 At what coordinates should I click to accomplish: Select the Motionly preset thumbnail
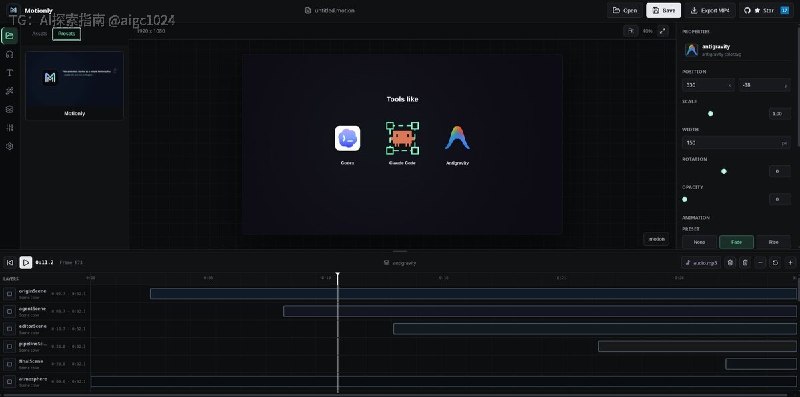pyautogui.click(x=74, y=86)
